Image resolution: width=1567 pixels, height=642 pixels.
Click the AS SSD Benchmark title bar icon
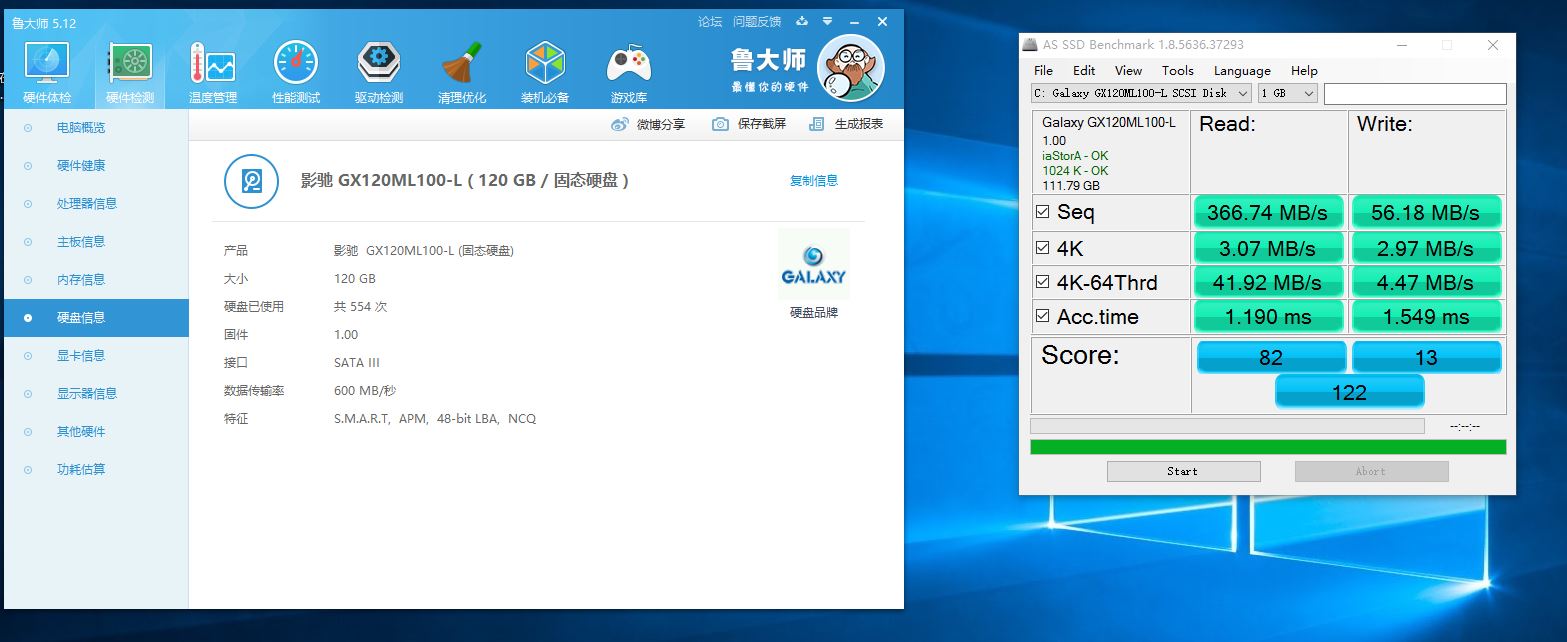(x=1030, y=45)
